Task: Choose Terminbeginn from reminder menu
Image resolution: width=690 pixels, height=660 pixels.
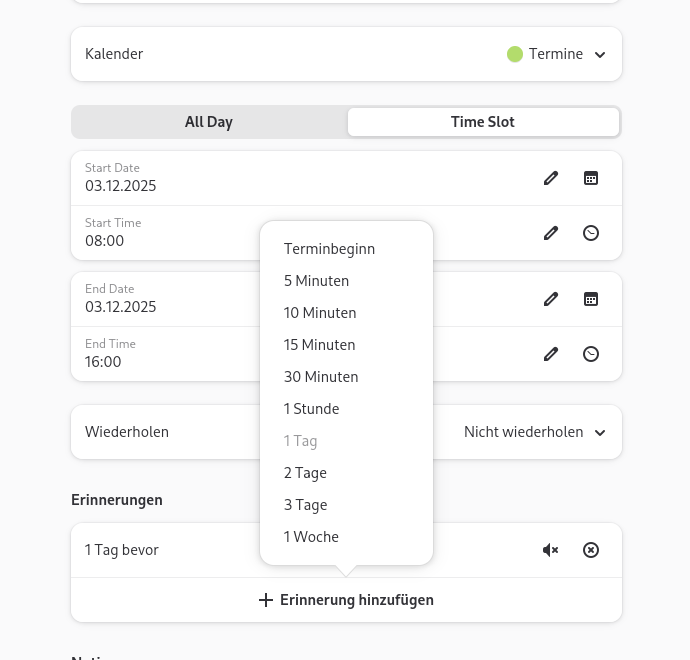Action: (x=329, y=249)
